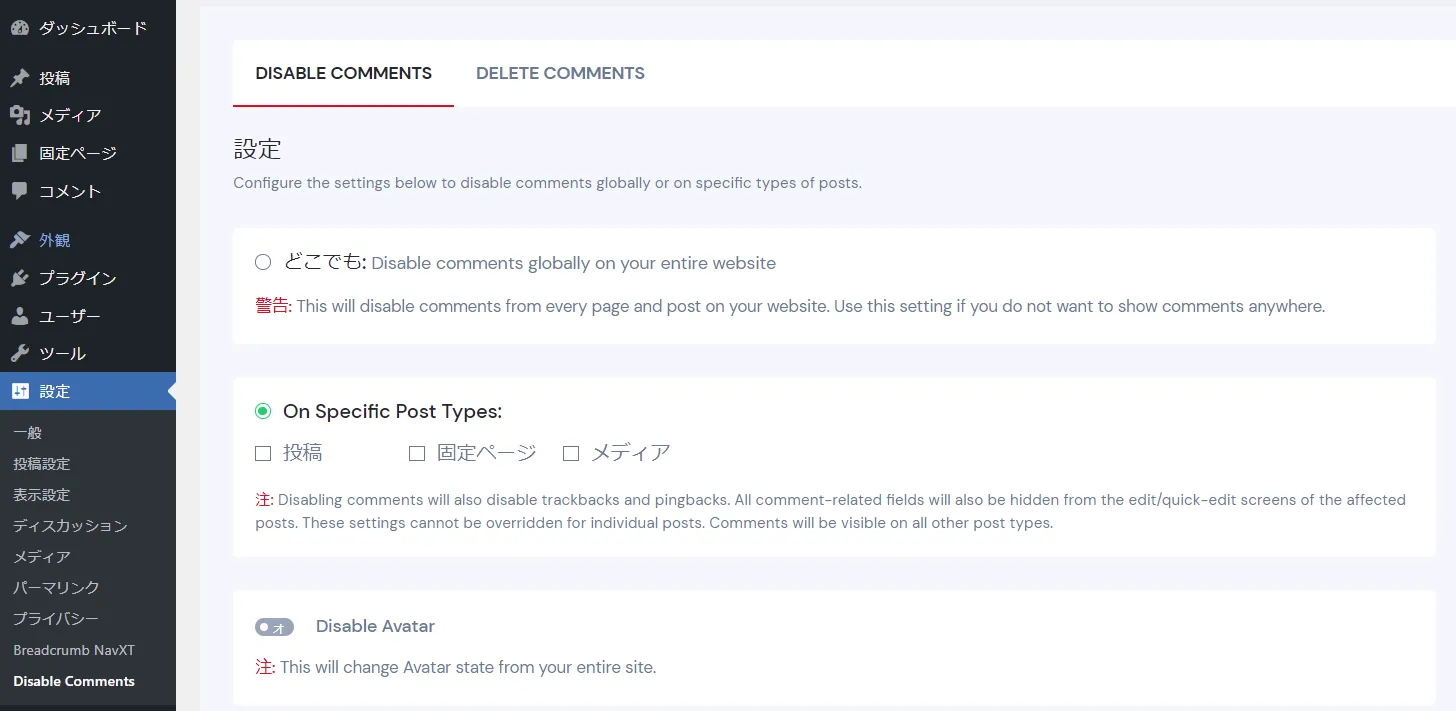The image size is (1456, 711).
Task: Switch to the DELETE COMMENTS tab
Action: 560,73
